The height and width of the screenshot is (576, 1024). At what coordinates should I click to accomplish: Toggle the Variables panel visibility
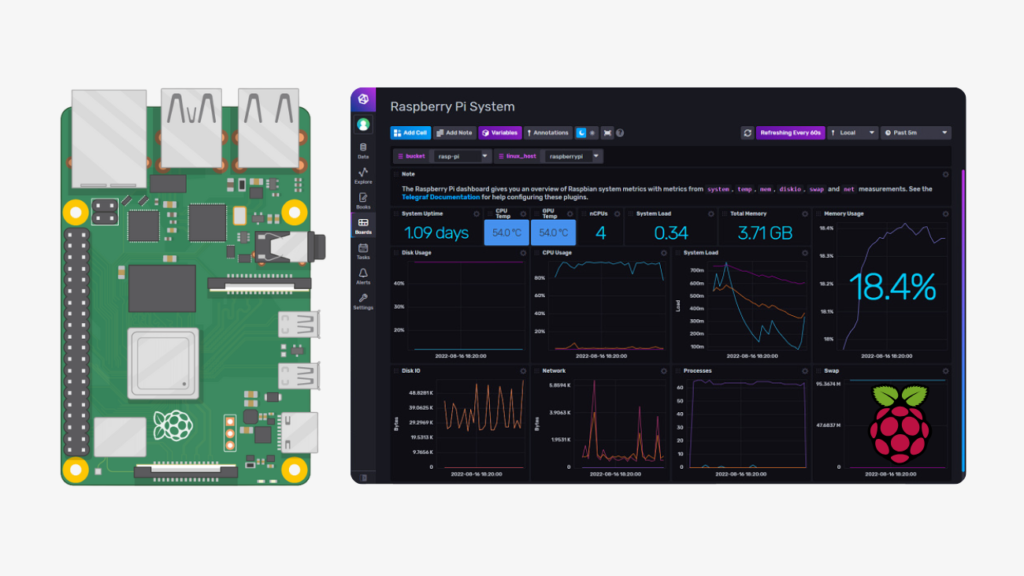point(501,132)
